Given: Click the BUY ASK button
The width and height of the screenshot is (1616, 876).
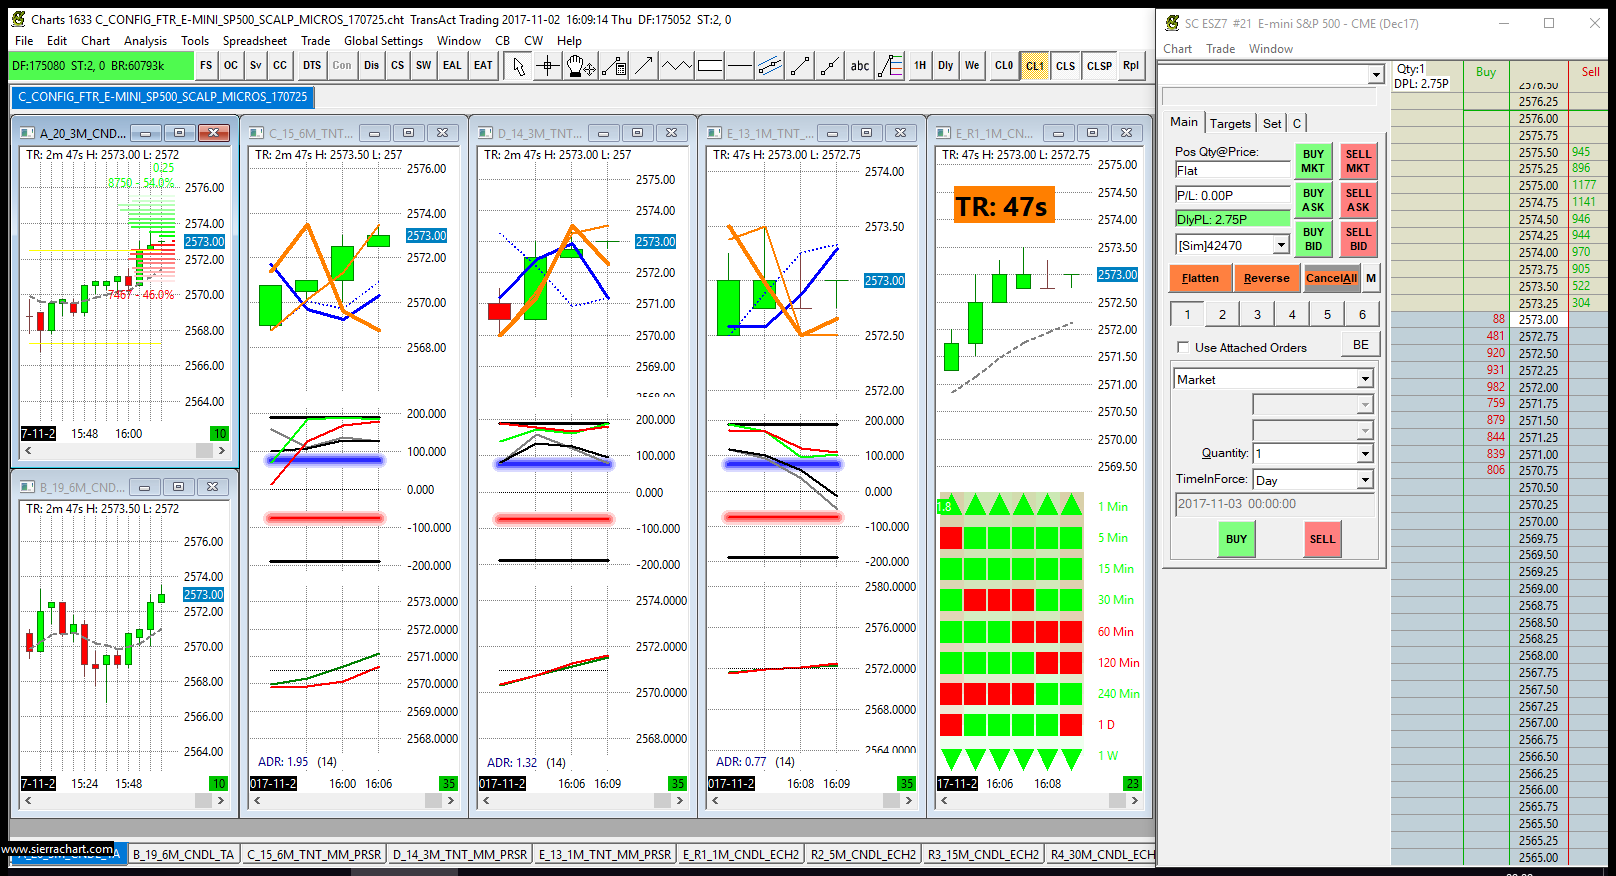Looking at the screenshot, I should coord(1313,200).
